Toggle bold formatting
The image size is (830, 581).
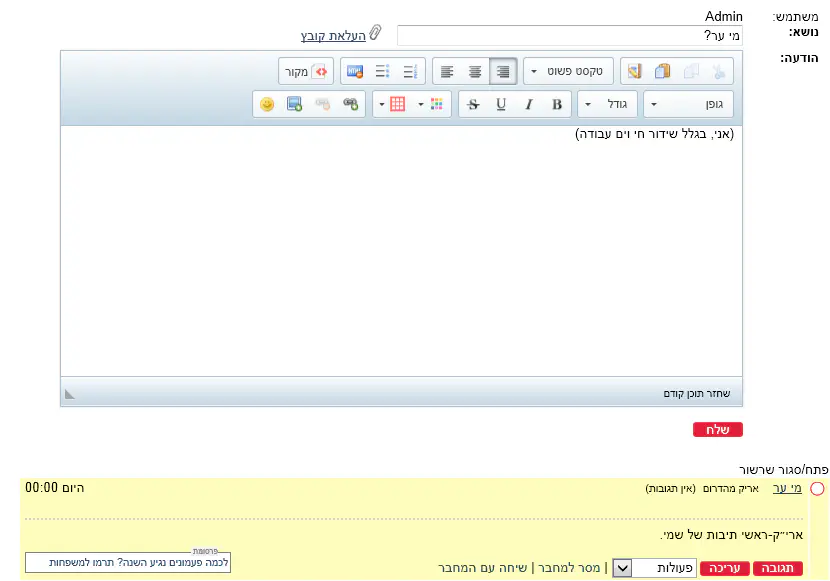[x=557, y=104]
